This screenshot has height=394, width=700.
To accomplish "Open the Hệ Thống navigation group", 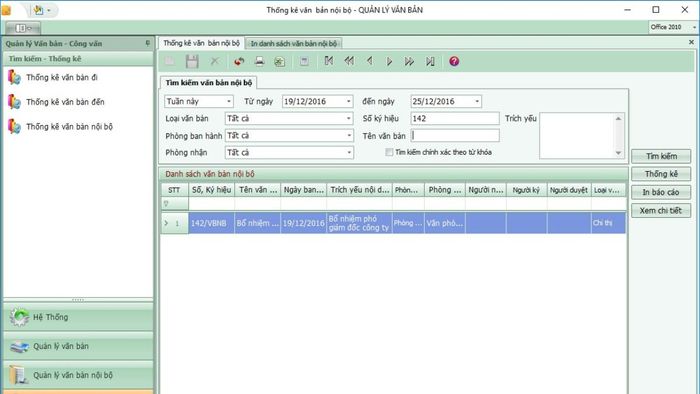I will coord(78,317).
